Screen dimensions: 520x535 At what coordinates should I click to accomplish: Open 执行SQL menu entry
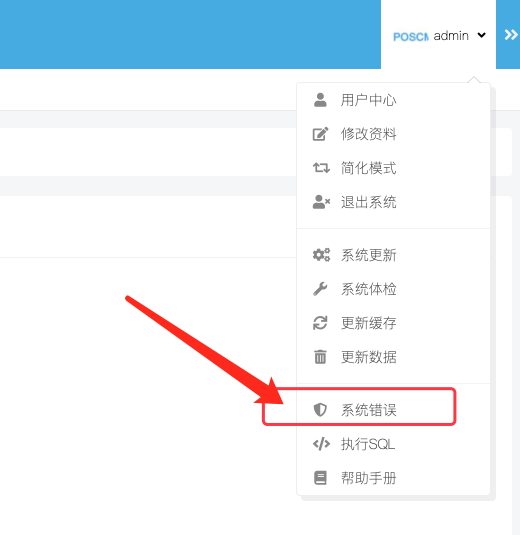point(393,444)
